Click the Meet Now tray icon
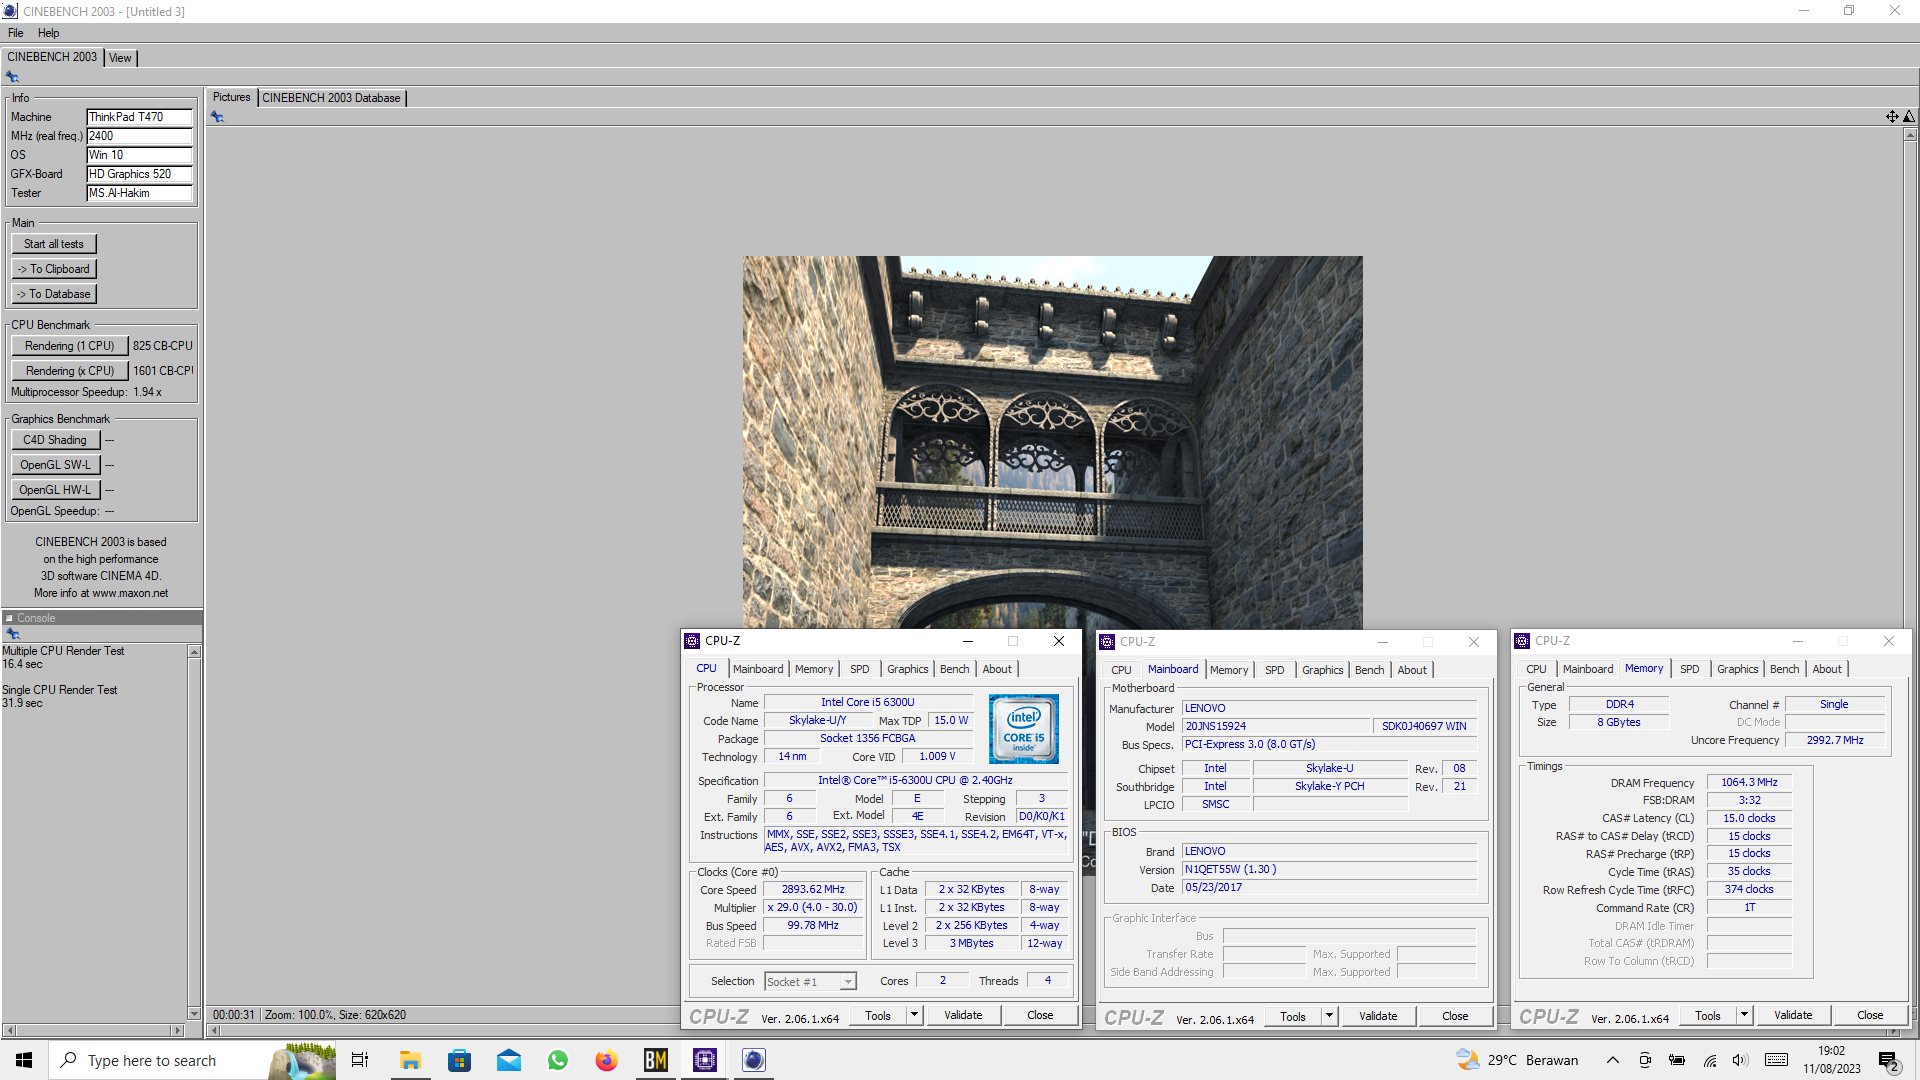Image resolution: width=1920 pixels, height=1080 pixels. 1645,1060
